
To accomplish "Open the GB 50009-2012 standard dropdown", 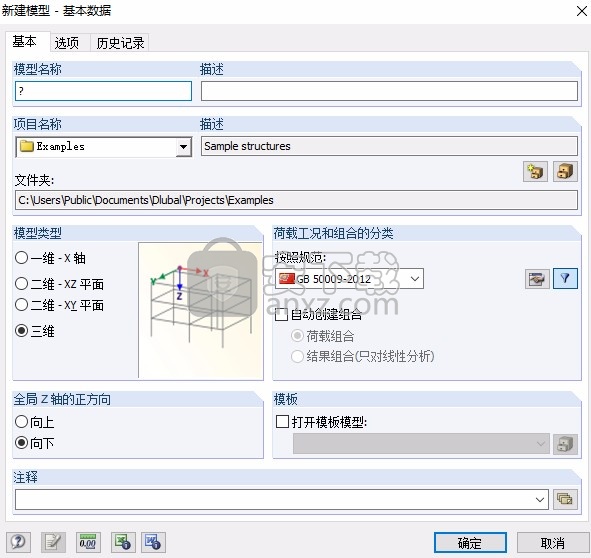I will coord(349,279).
